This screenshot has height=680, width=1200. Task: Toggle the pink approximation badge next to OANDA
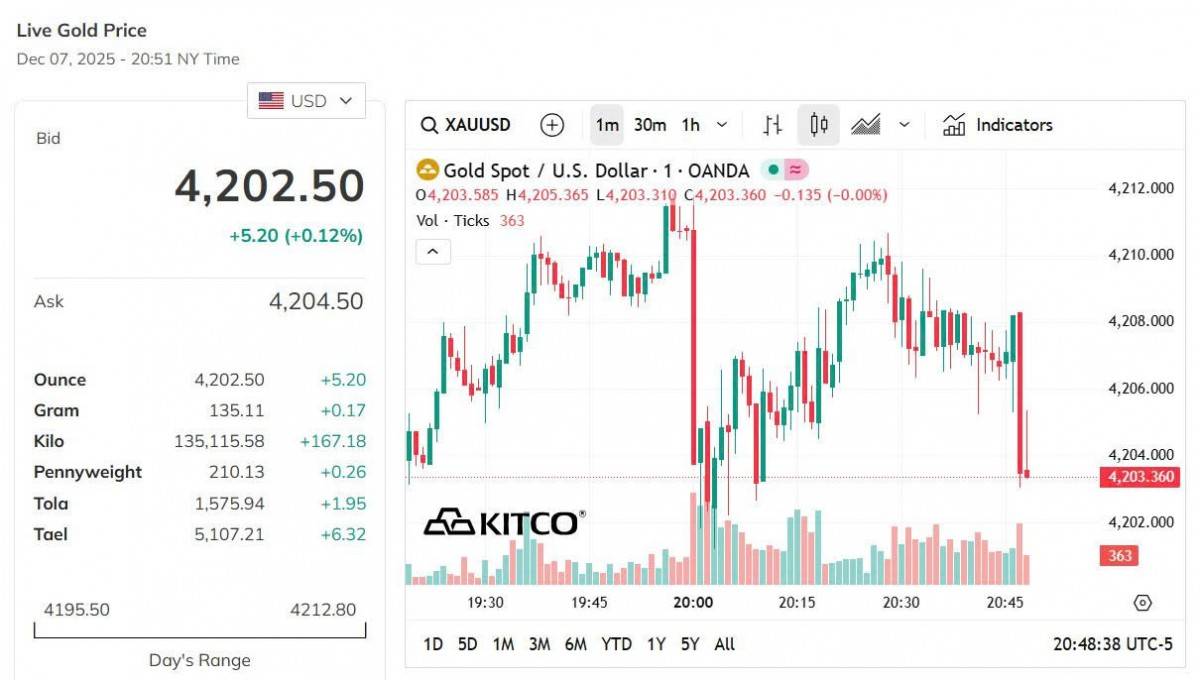tap(794, 171)
